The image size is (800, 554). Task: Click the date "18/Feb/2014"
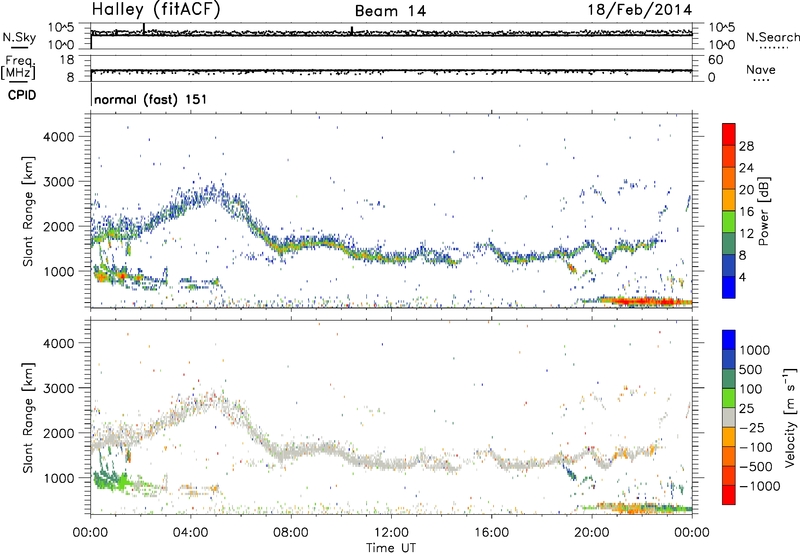[640, 10]
